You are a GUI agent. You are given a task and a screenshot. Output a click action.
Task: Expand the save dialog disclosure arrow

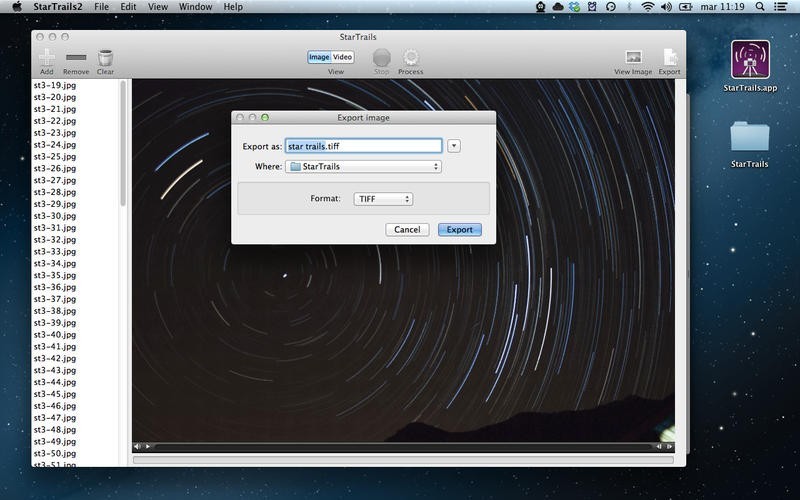[454, 146]
